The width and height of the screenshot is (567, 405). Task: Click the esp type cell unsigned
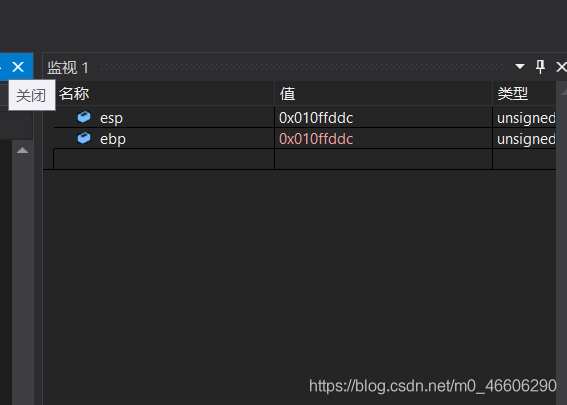tap(526, 118)
